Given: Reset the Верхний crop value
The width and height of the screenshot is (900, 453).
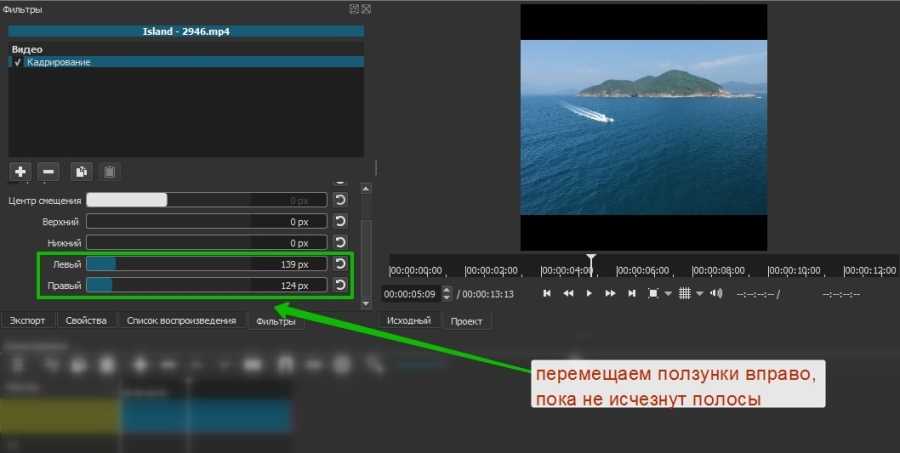Looking at the screenshot, I should click(x=340, y=221).
